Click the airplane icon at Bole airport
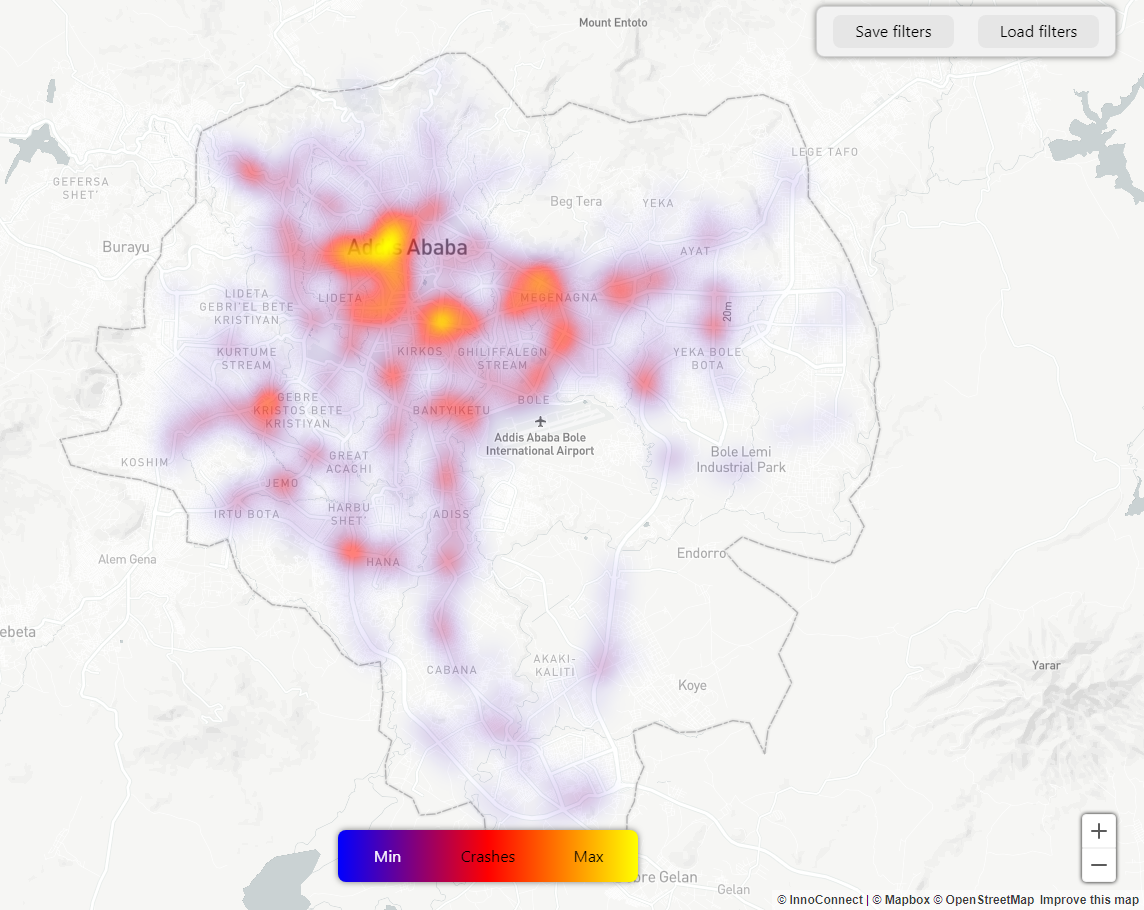The width and height of the screenshot is (1144, 910). (x=541, y=421)
